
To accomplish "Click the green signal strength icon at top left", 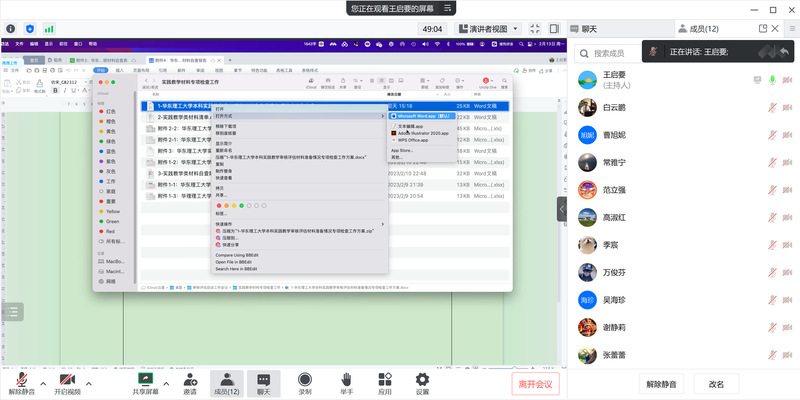I will pyautogui.click(x=50, y=29).
